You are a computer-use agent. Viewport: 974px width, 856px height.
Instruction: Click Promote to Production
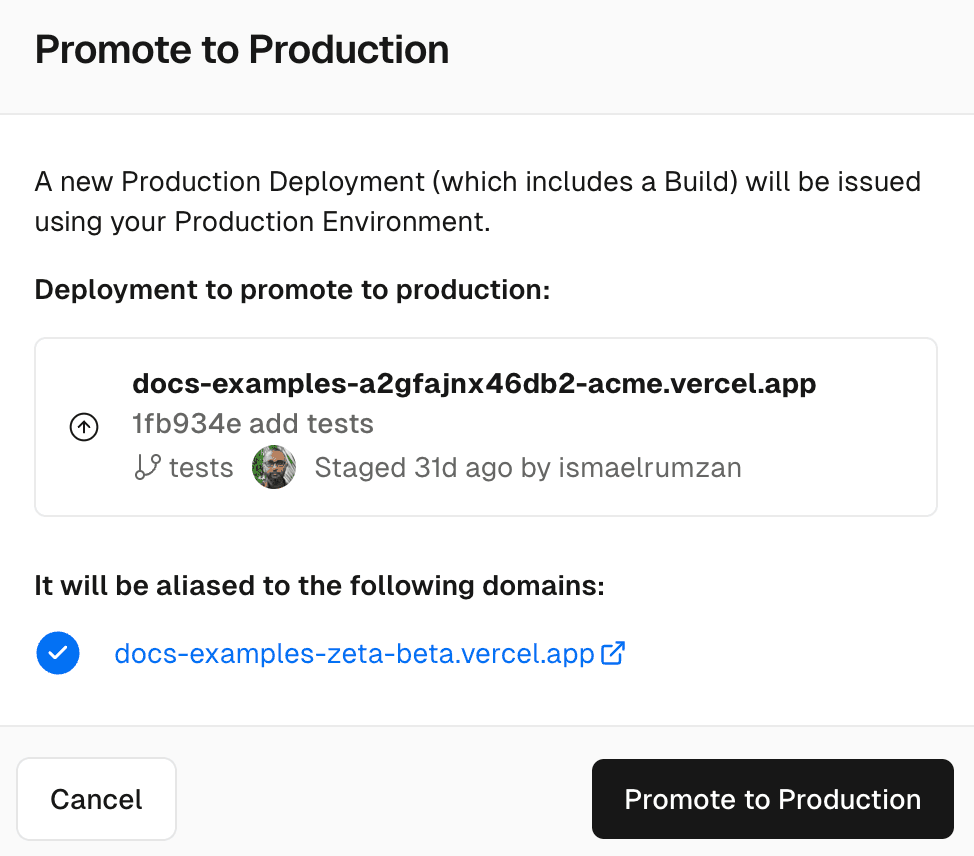coord(772,799)
